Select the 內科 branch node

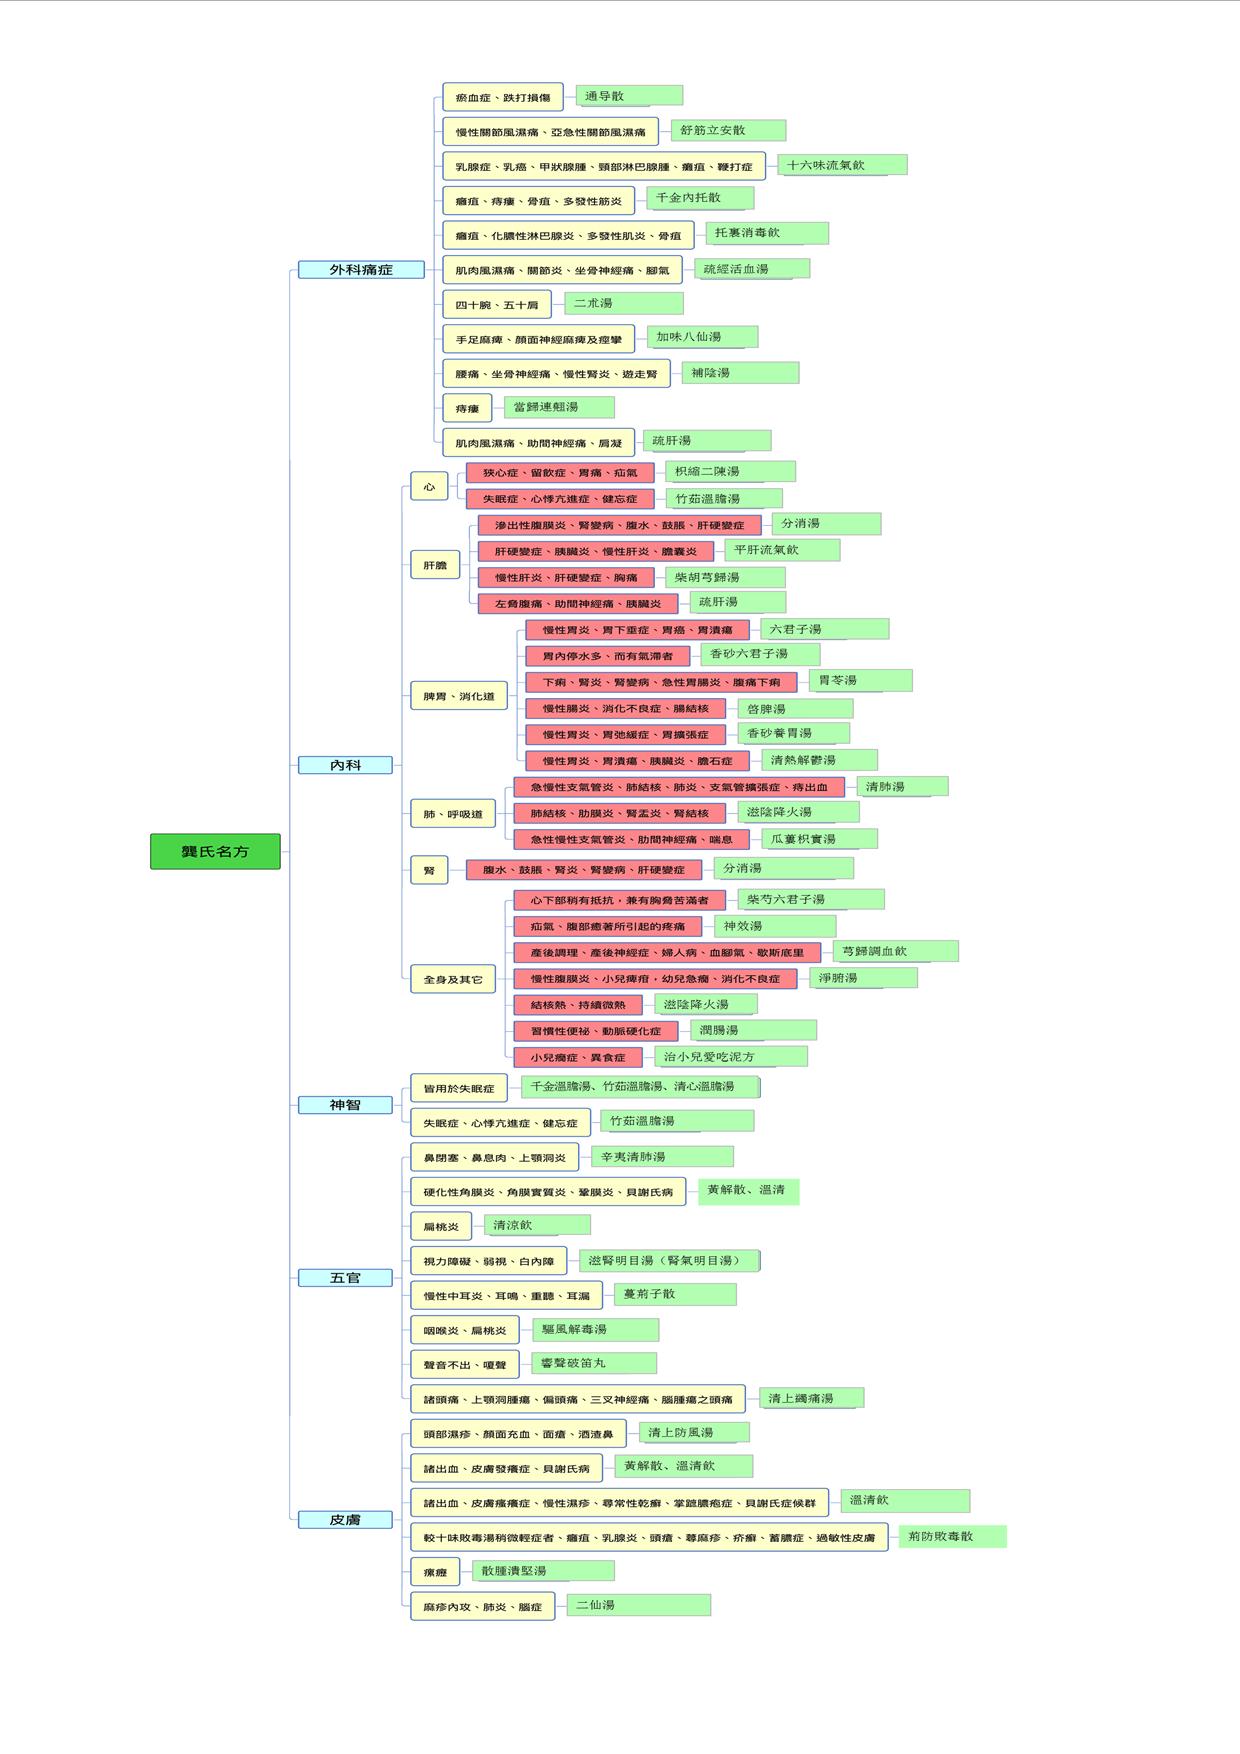coord(345,765)
